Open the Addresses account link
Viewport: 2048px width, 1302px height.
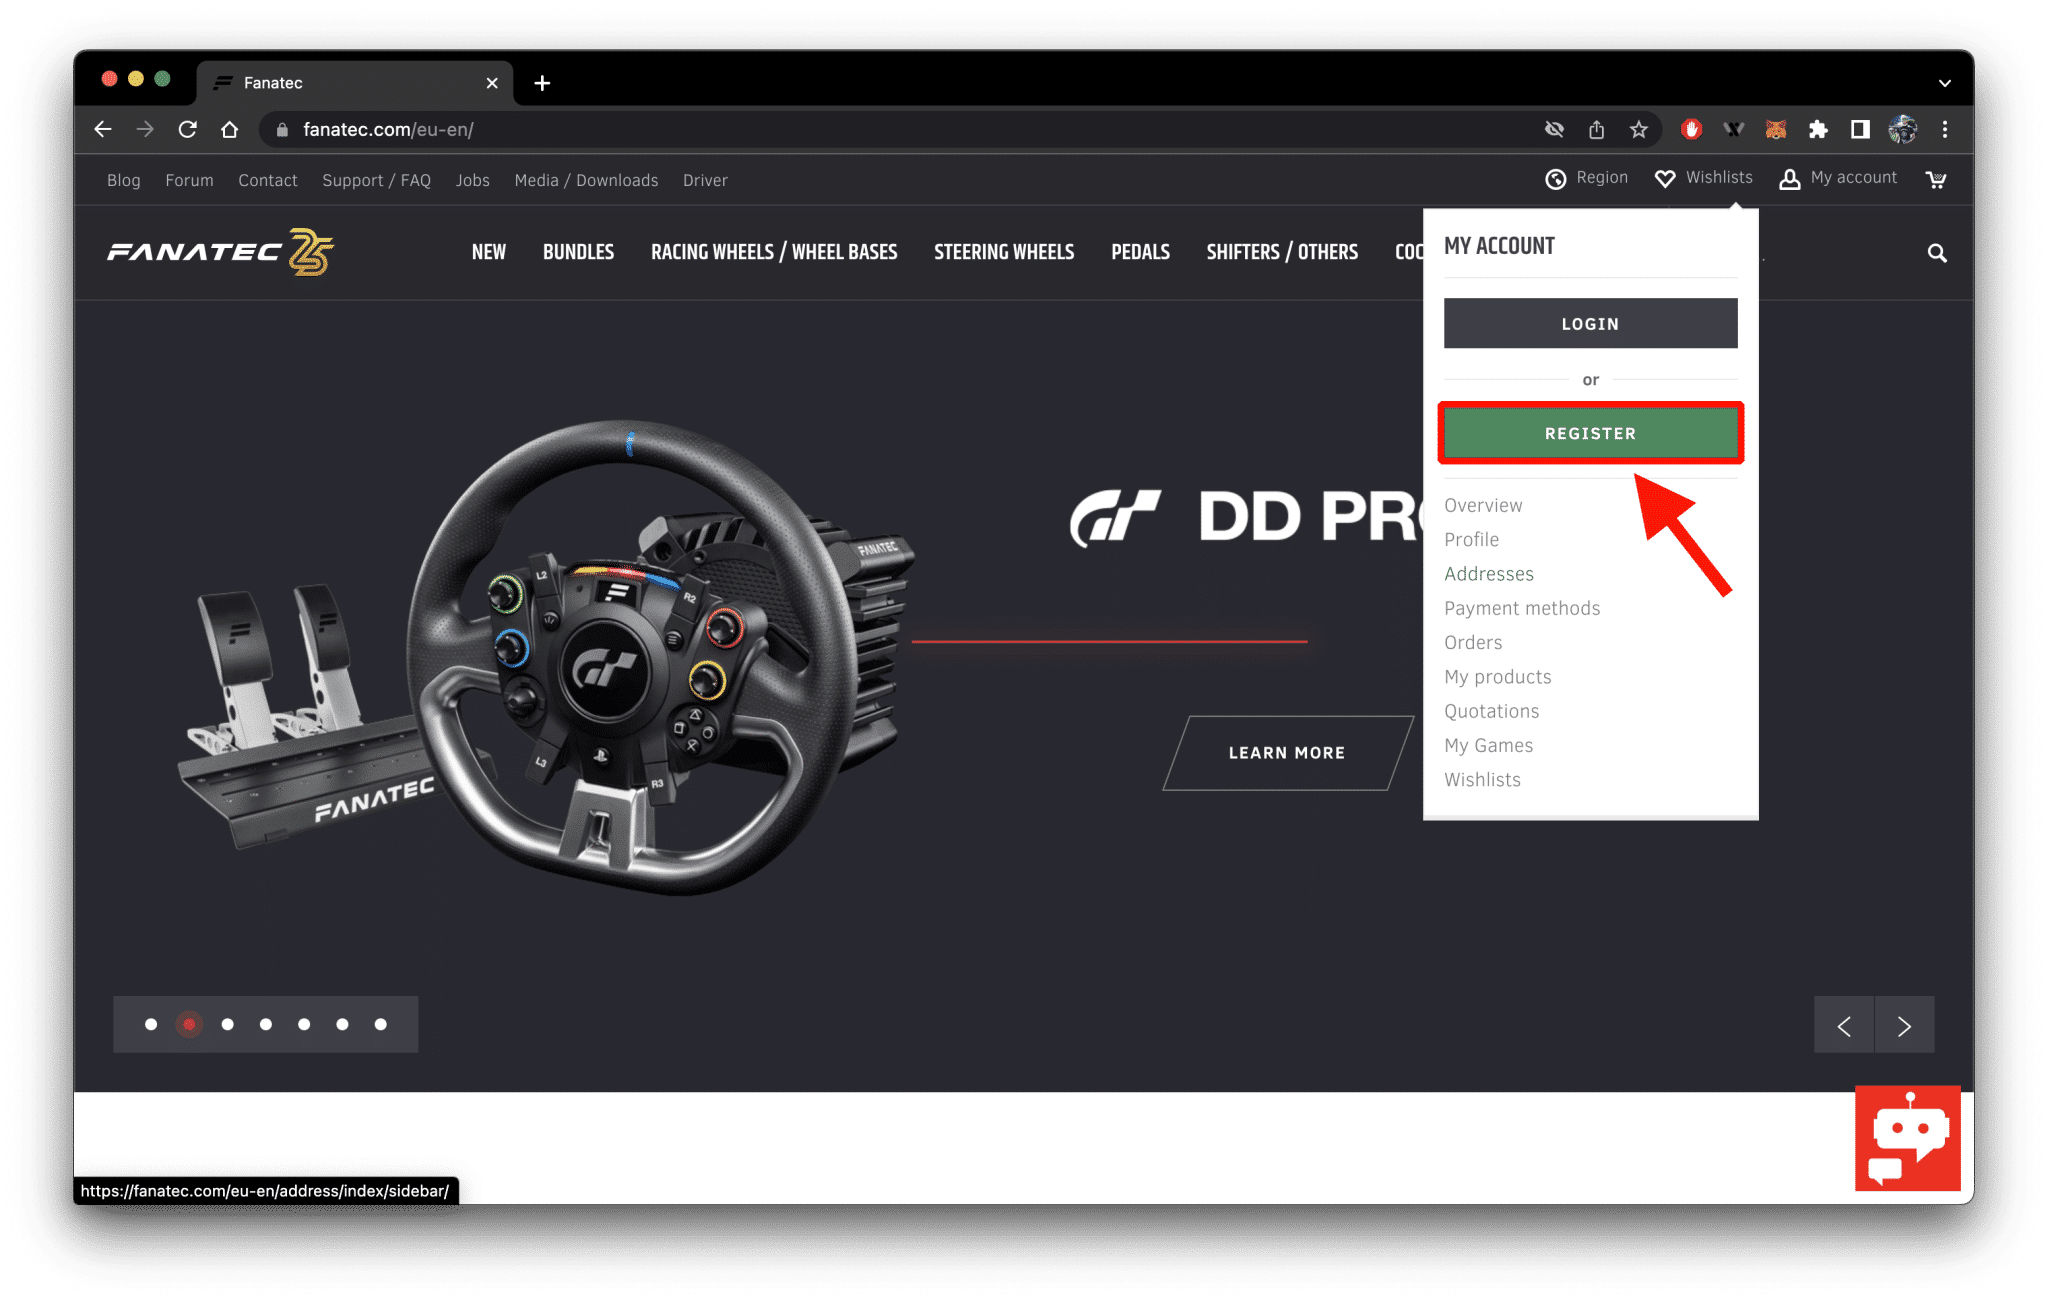(x=1489, y=573)
